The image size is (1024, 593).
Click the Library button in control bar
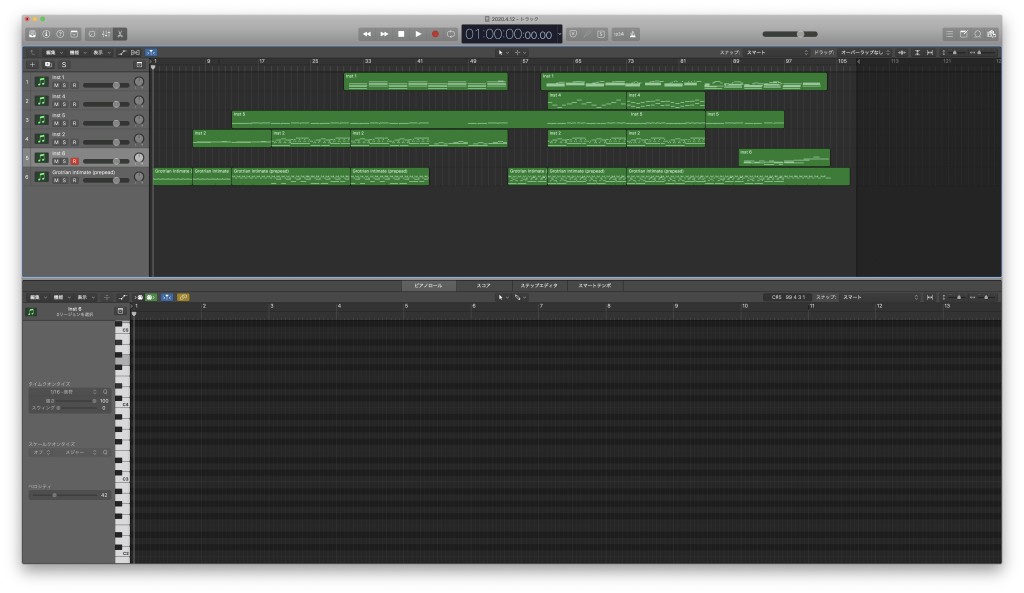click(33, 34)
